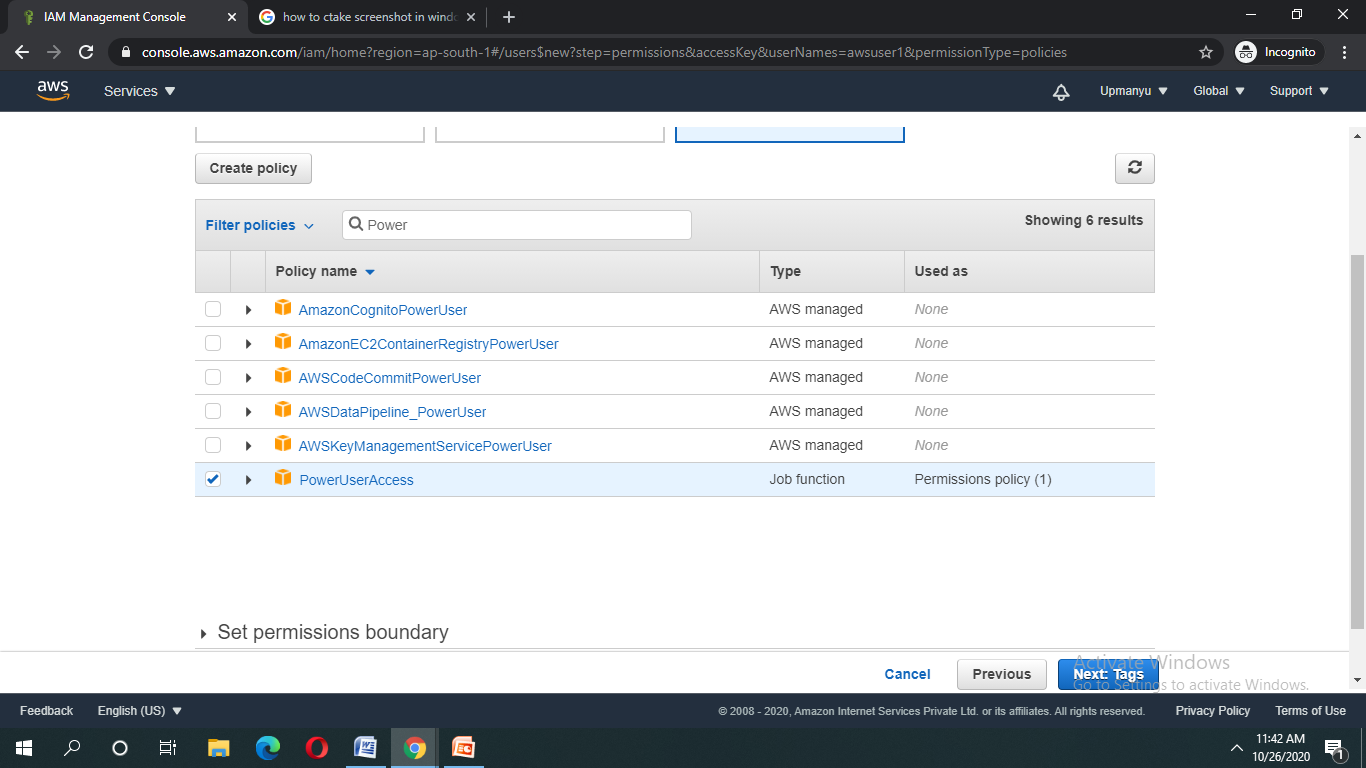Click the policy search field containing Power
Screen dimensions: 1366x768
(517, 225)
